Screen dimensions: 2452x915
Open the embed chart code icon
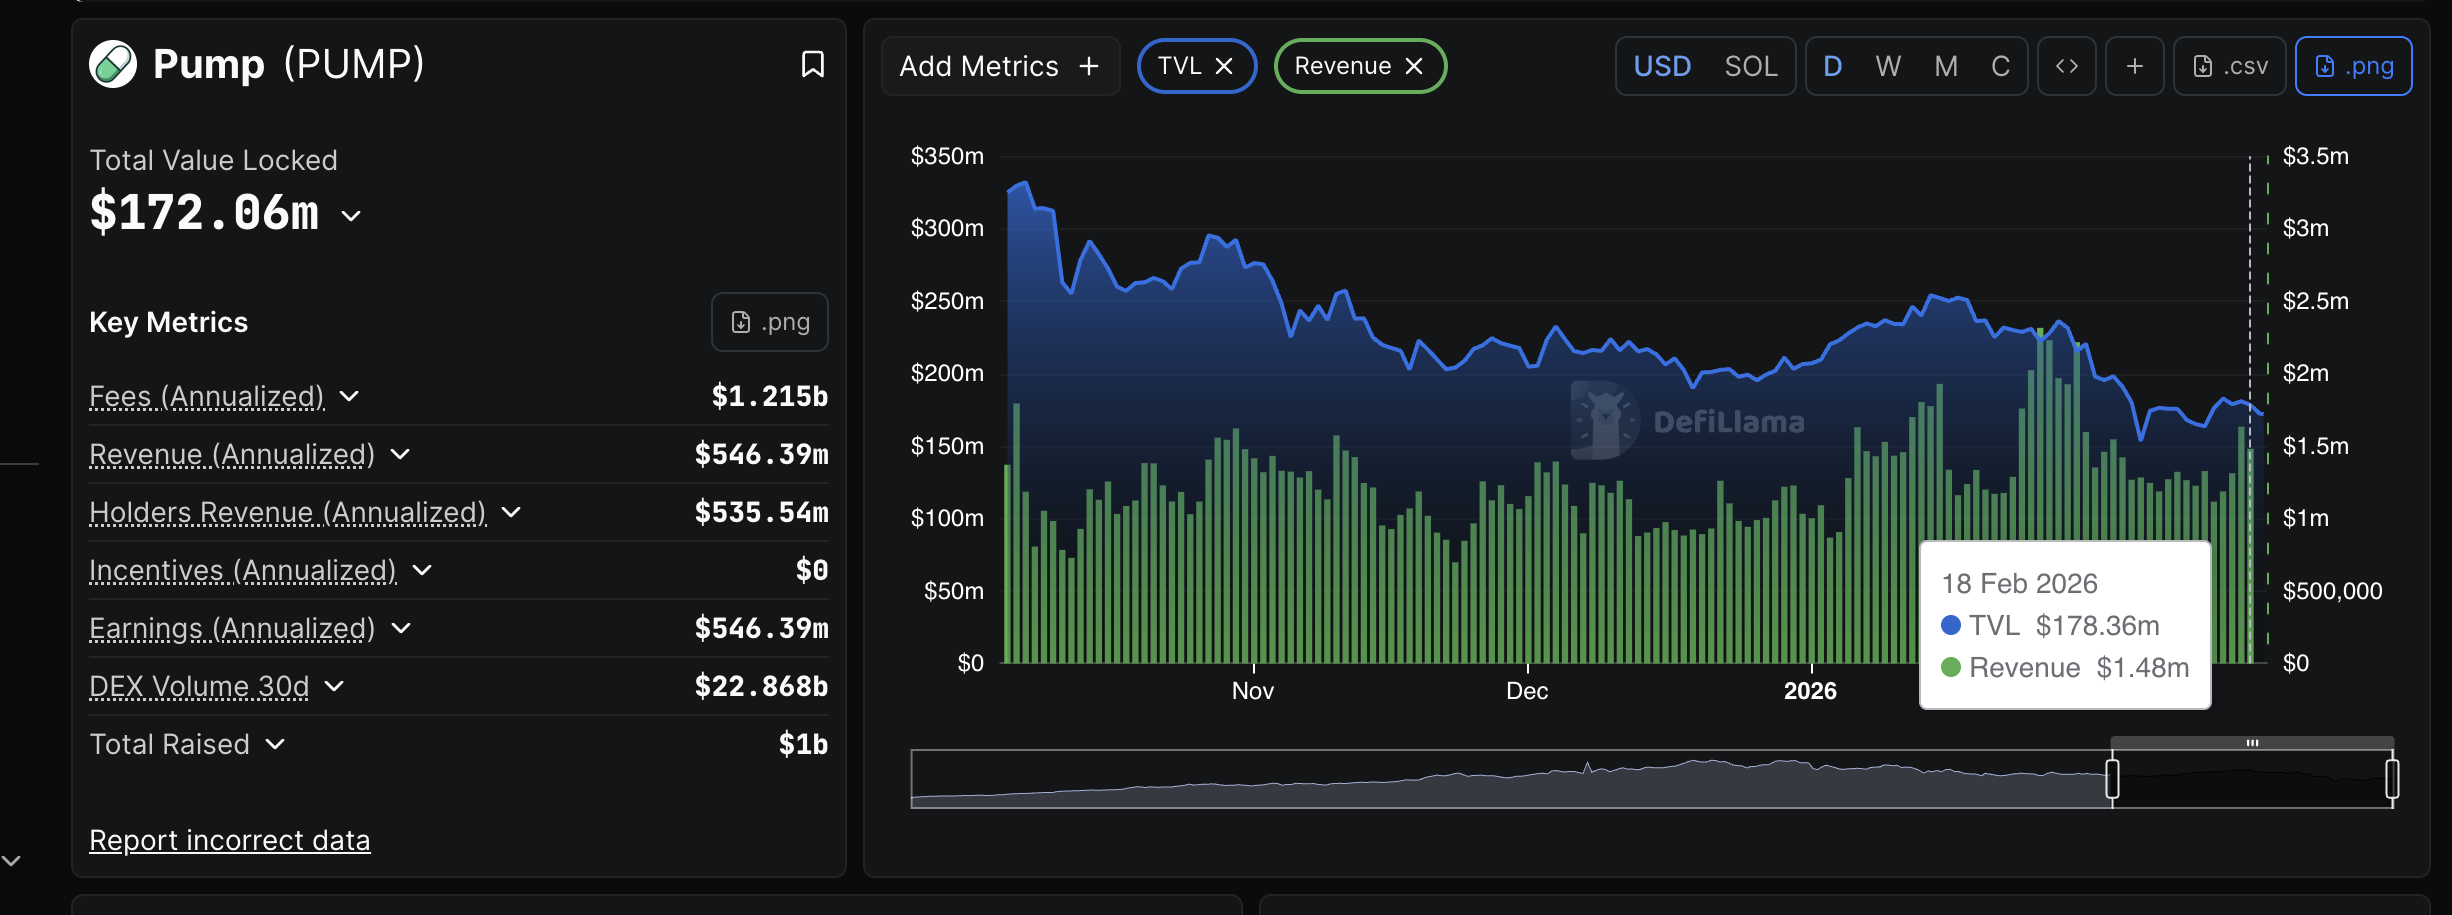pos(2066,66)
